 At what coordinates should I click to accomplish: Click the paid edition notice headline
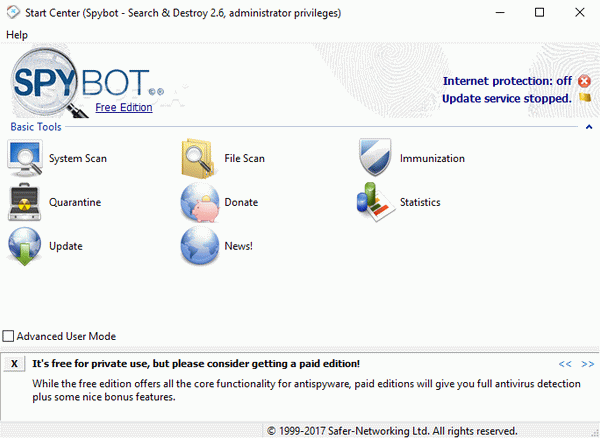[x=196, y=363]
